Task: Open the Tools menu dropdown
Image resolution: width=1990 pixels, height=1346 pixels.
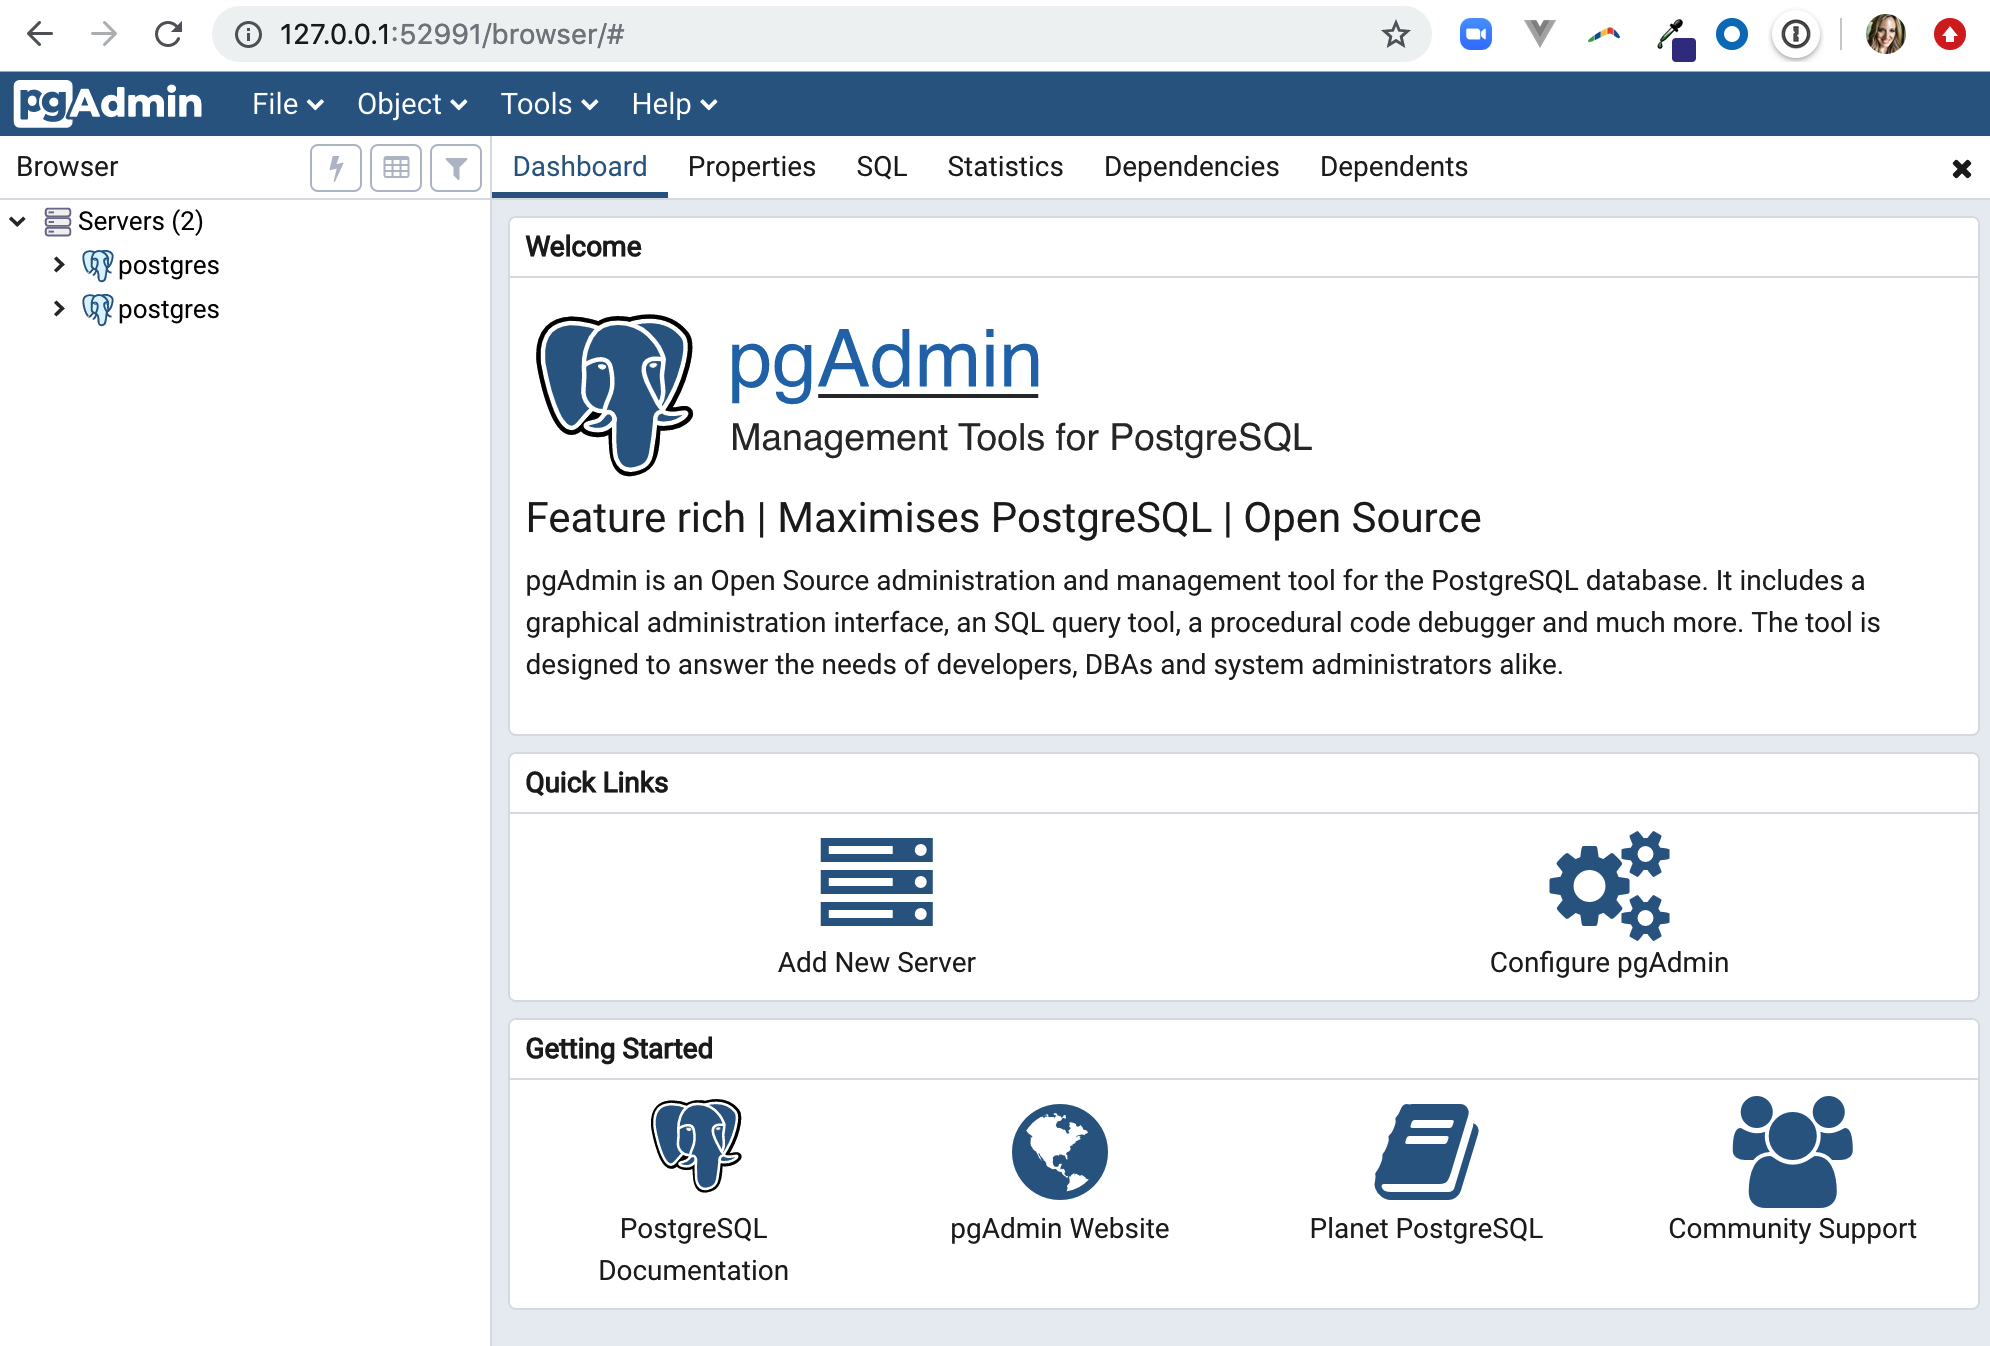Action: click(549, 104)
